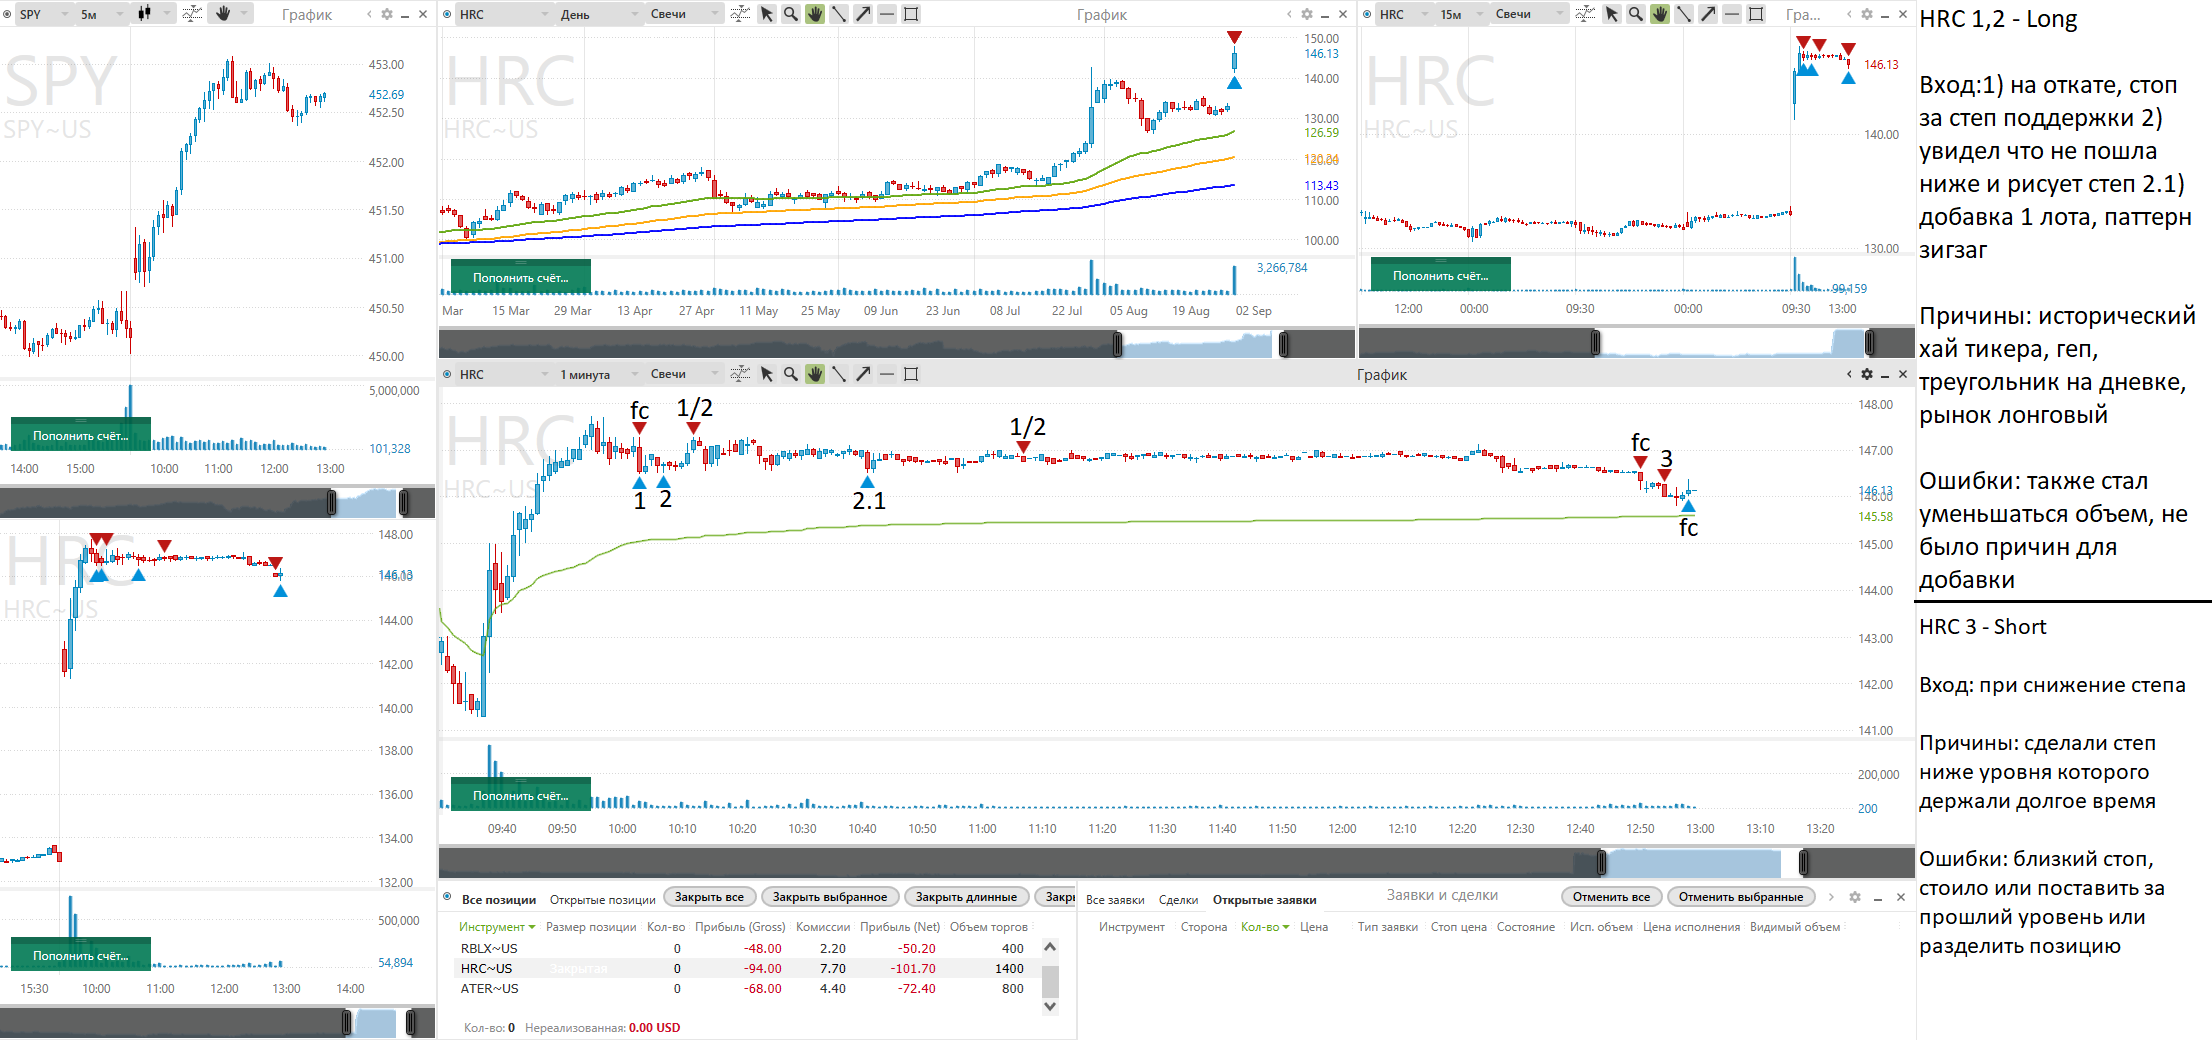Toggle link radio button of SPY chart

tap(7, 14)
